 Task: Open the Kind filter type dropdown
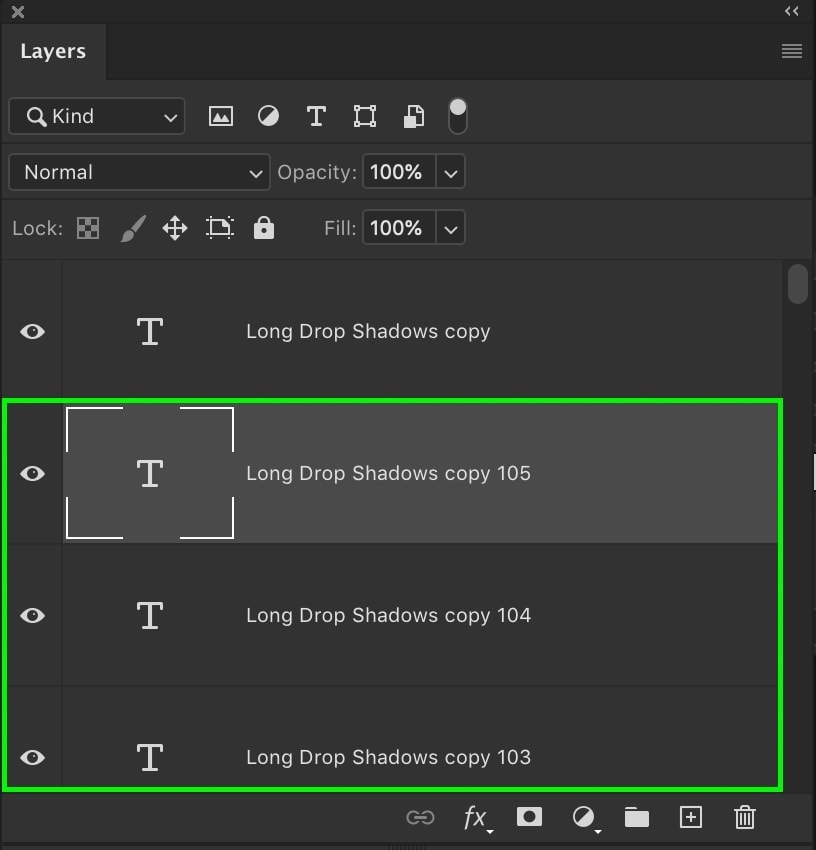point(97,116)
